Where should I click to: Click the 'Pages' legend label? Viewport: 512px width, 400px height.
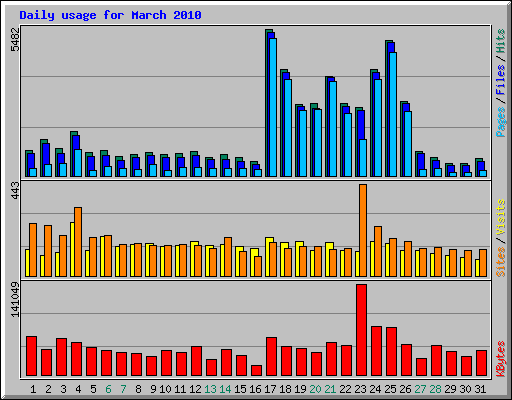tap(500, 122)
